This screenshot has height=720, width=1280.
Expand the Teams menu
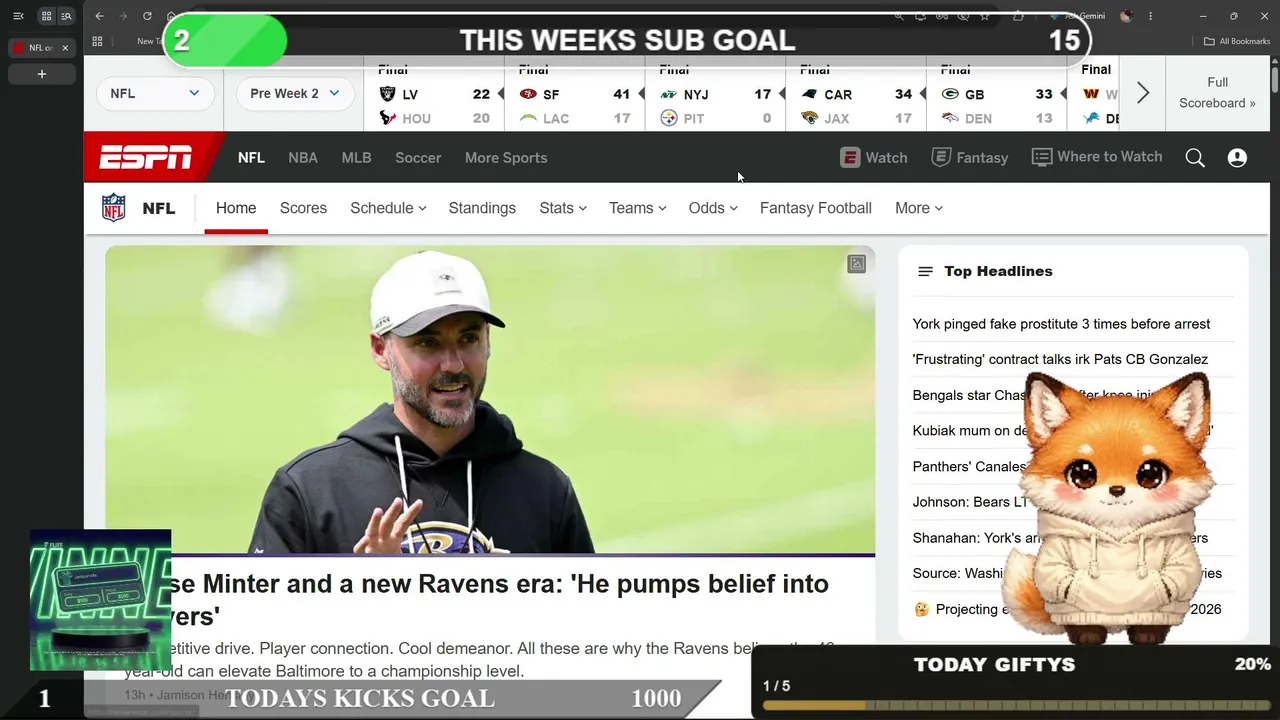pos(638,208)
